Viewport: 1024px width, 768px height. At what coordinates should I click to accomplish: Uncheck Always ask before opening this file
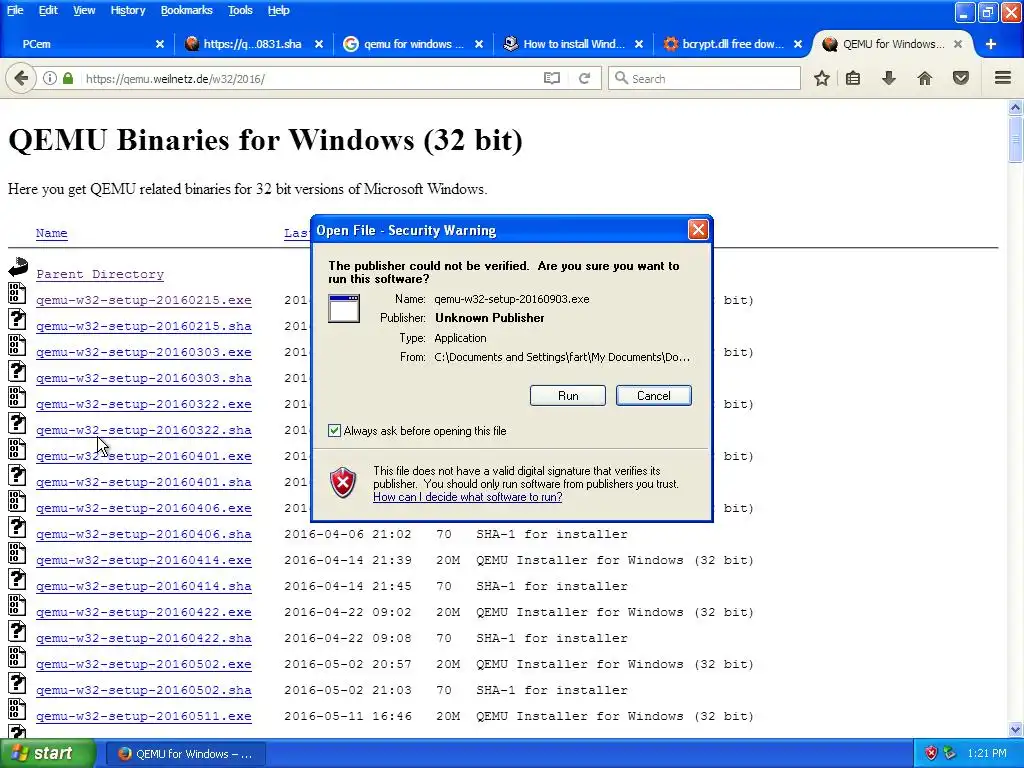tap(334, 430)
